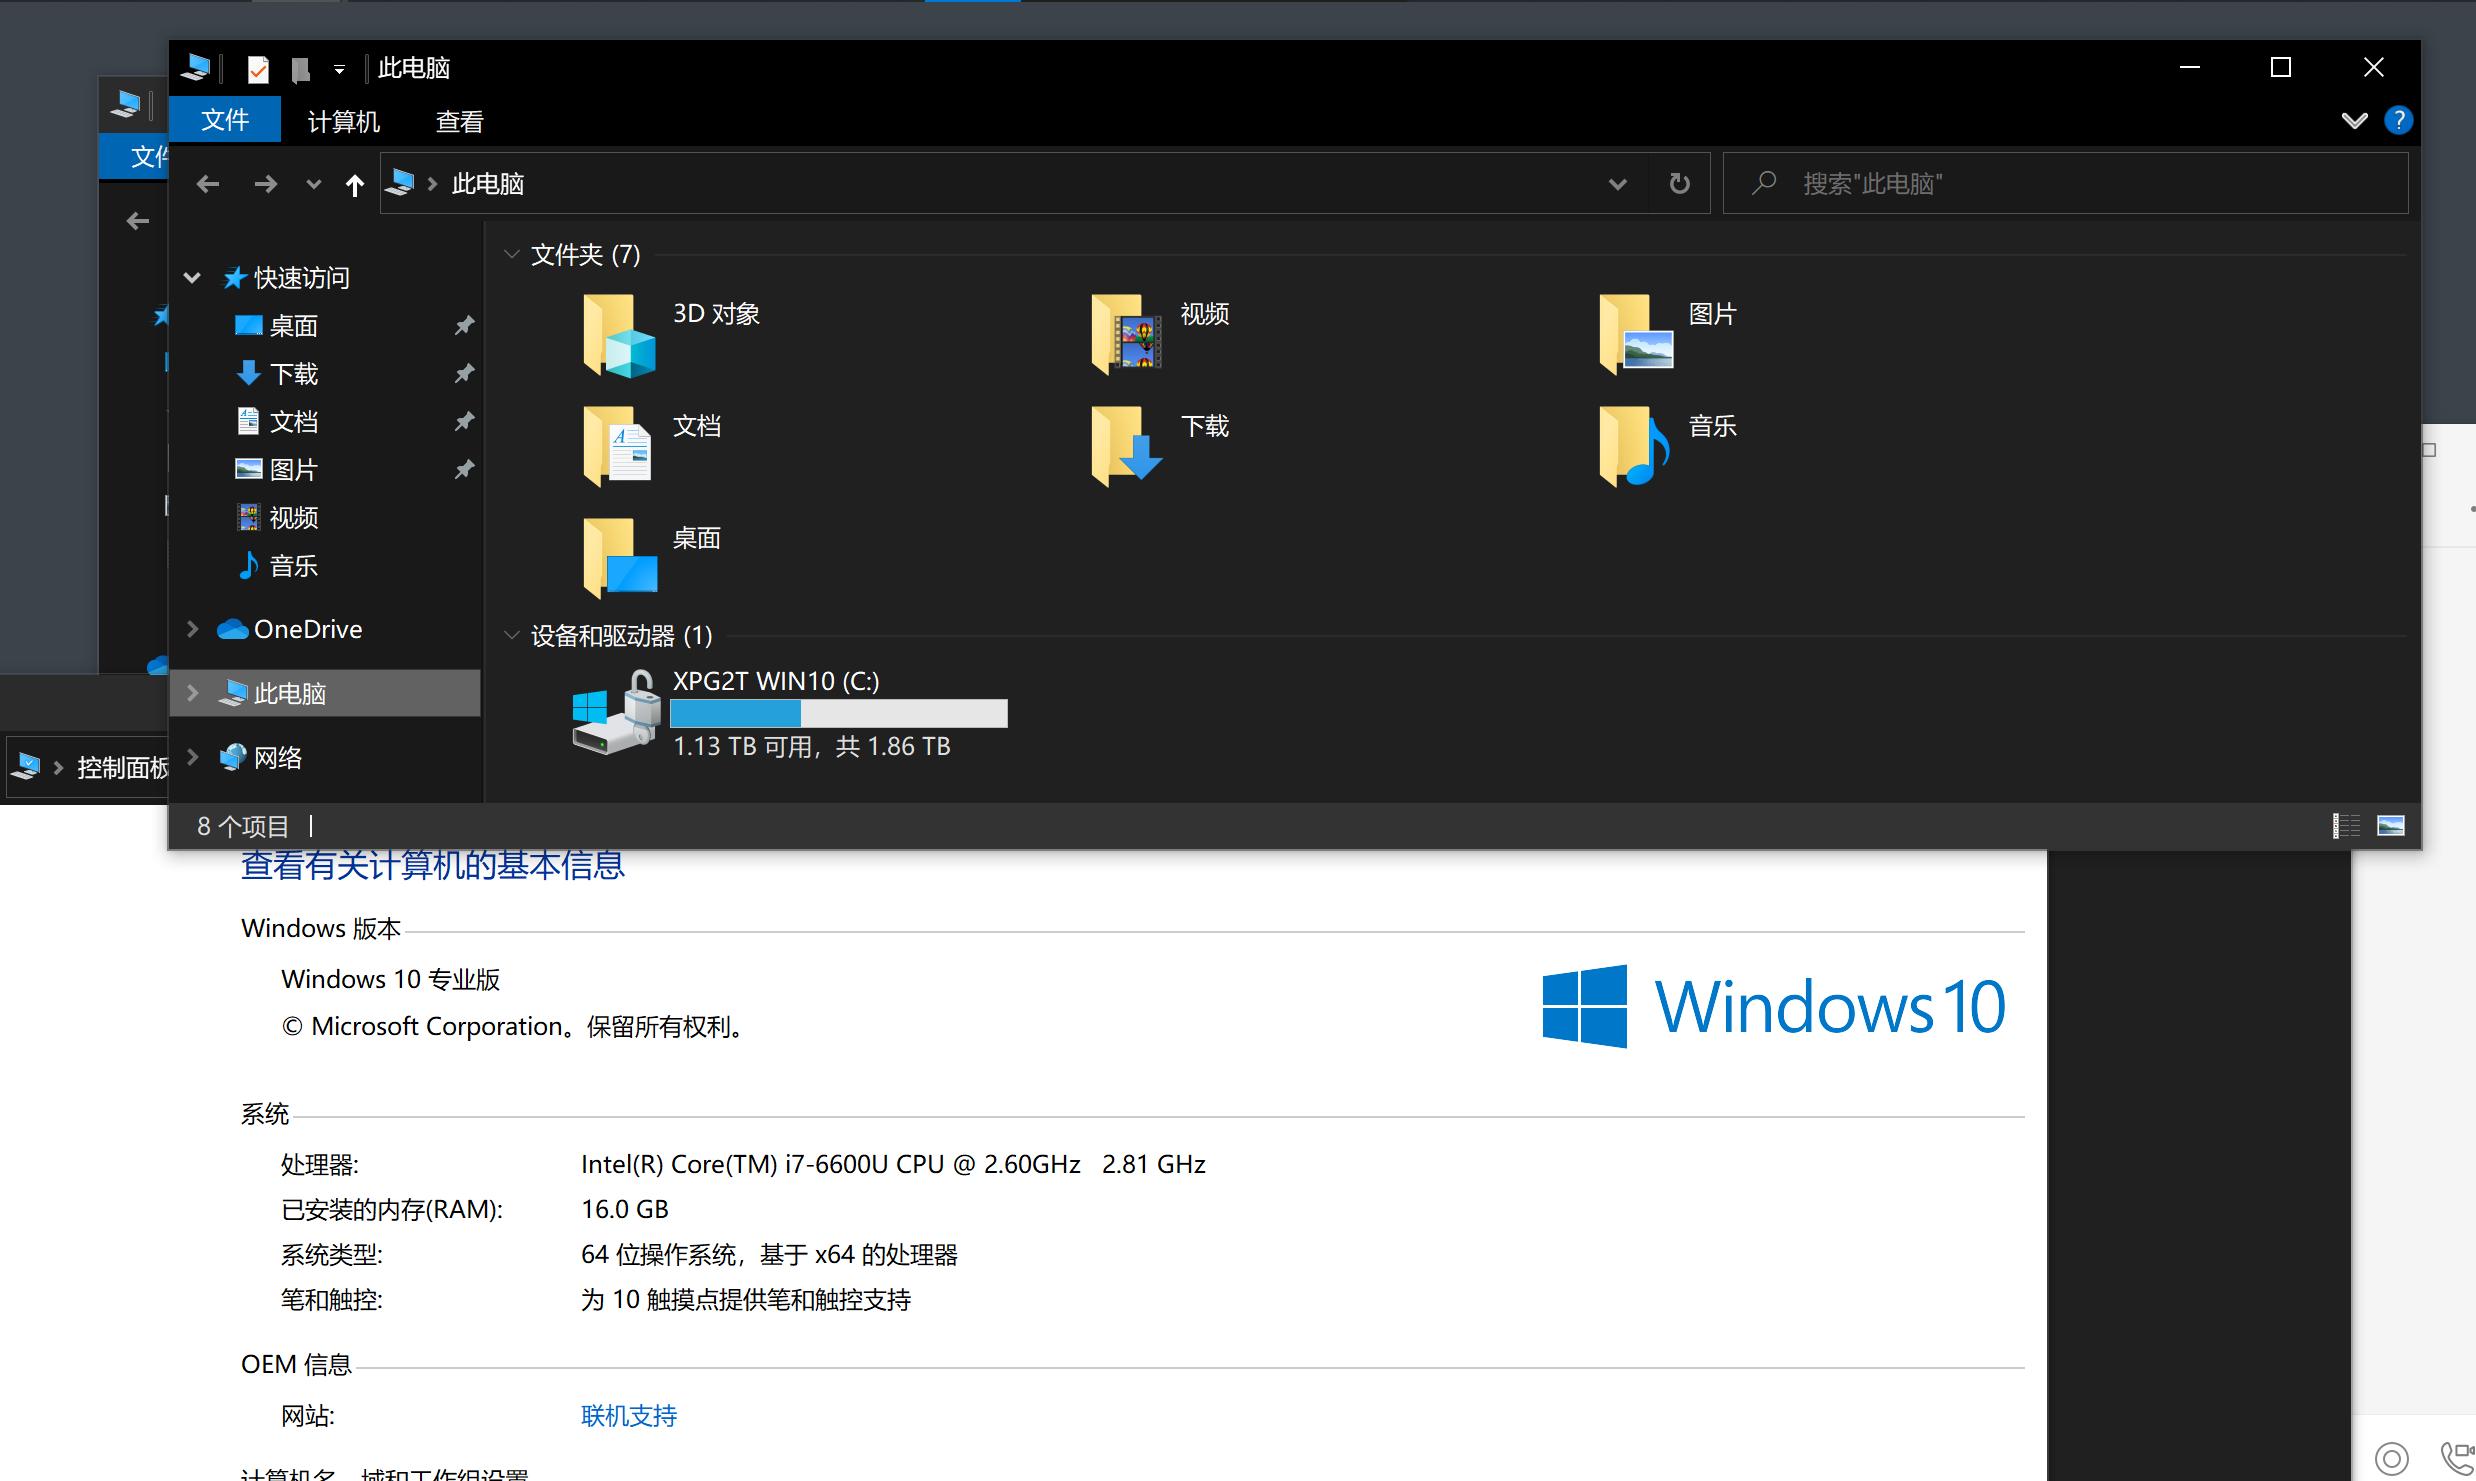This screenshot has height=1481, width=2476.
Task: Collapse the 此电脑 tree item
Action: tap(192, 692)
